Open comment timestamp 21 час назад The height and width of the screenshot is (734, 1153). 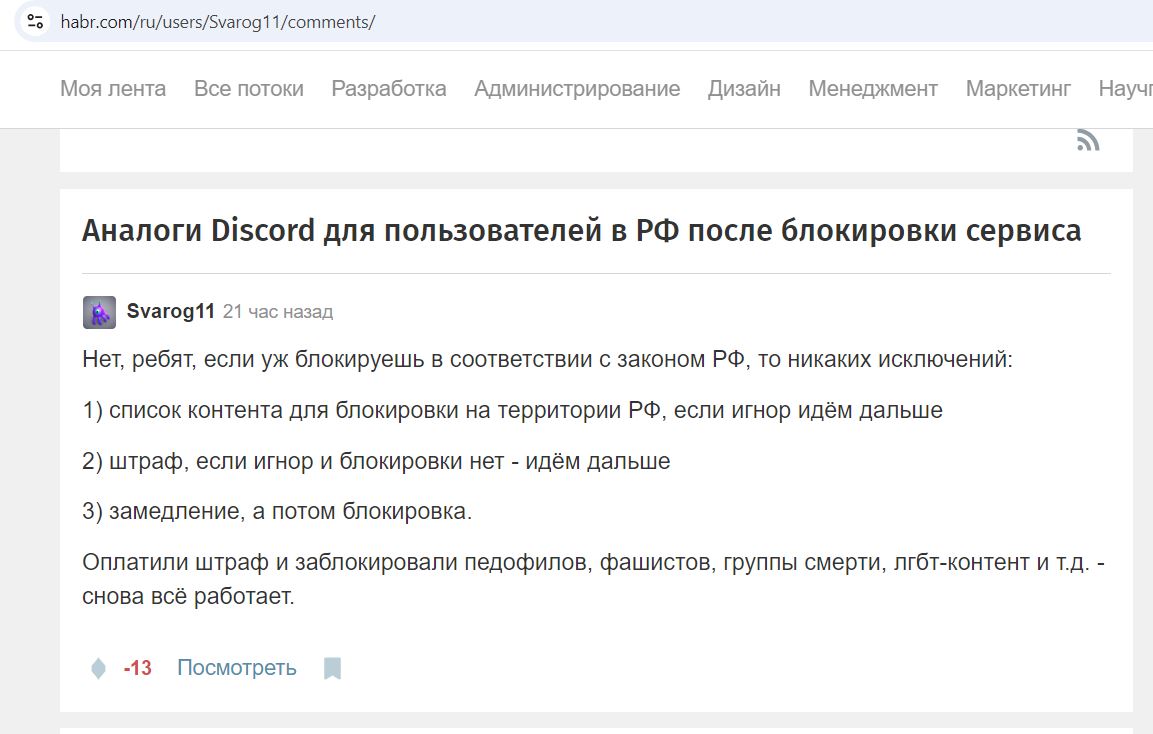coord(278,312)
